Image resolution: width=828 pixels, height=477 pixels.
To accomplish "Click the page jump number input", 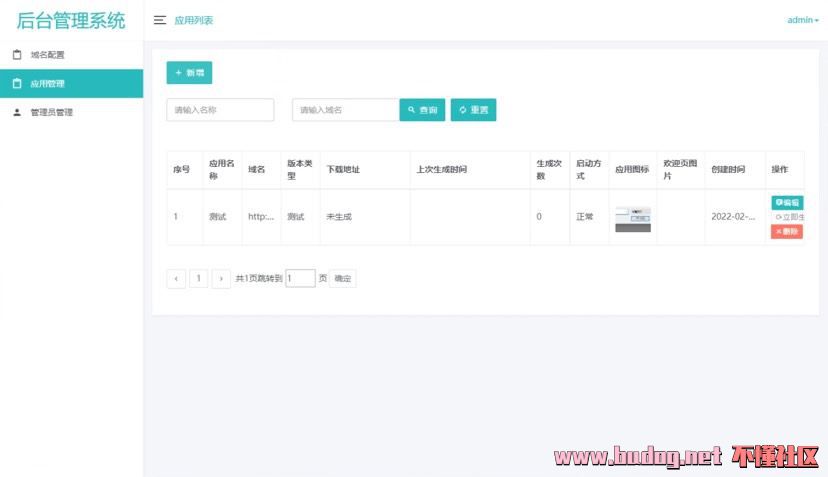I will pyautogui.click(x=300, y=279).
